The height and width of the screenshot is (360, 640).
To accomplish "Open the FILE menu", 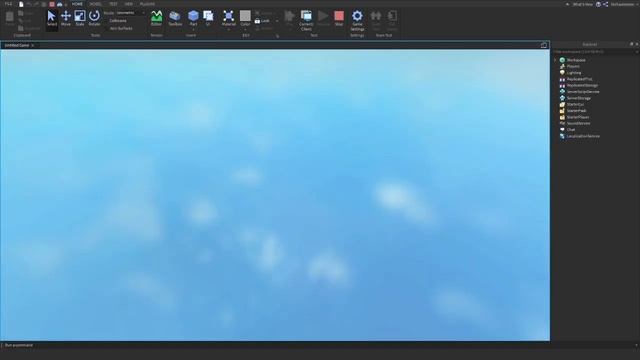I will coord(8,4).
